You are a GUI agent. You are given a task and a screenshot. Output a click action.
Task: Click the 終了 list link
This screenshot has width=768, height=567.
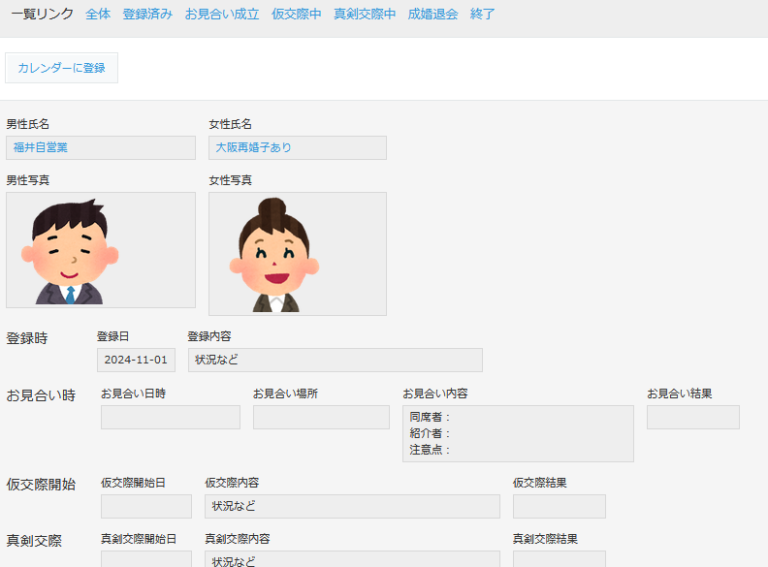pyautogui.click(x=482, y=15)
